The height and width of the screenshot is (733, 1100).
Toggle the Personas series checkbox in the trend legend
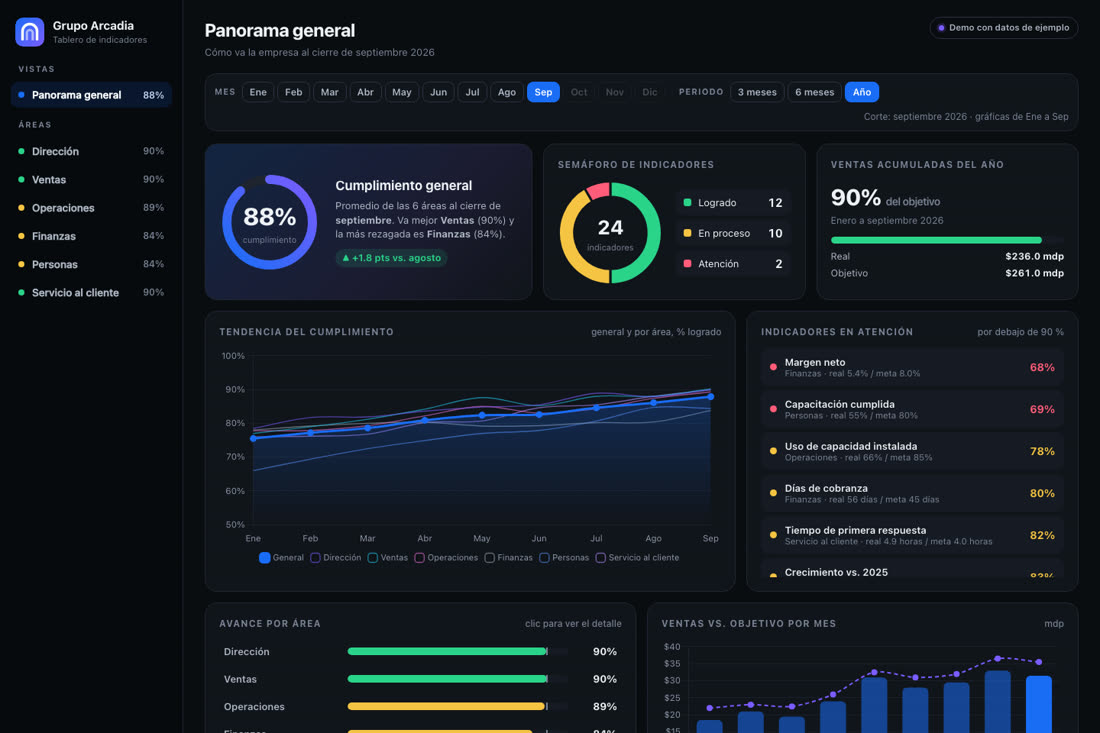click(x=544, y=558)
